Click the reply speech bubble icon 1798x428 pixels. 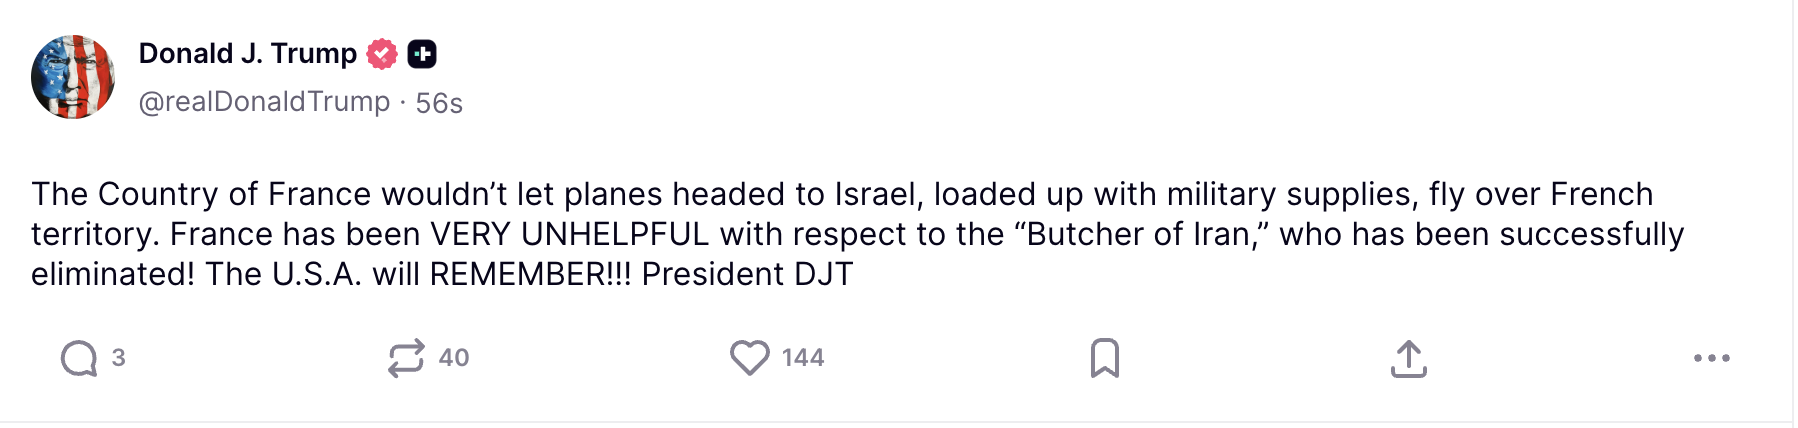click(x=79, y=358)
